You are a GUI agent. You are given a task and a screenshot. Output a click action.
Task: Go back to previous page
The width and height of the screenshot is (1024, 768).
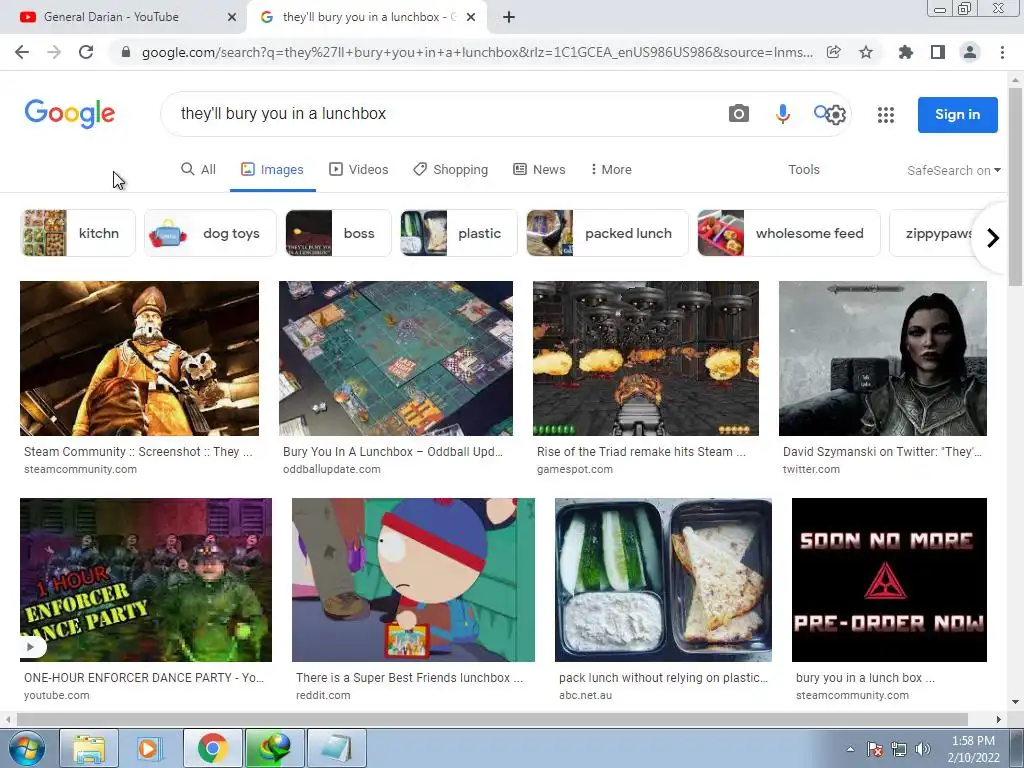coord(22,52)
